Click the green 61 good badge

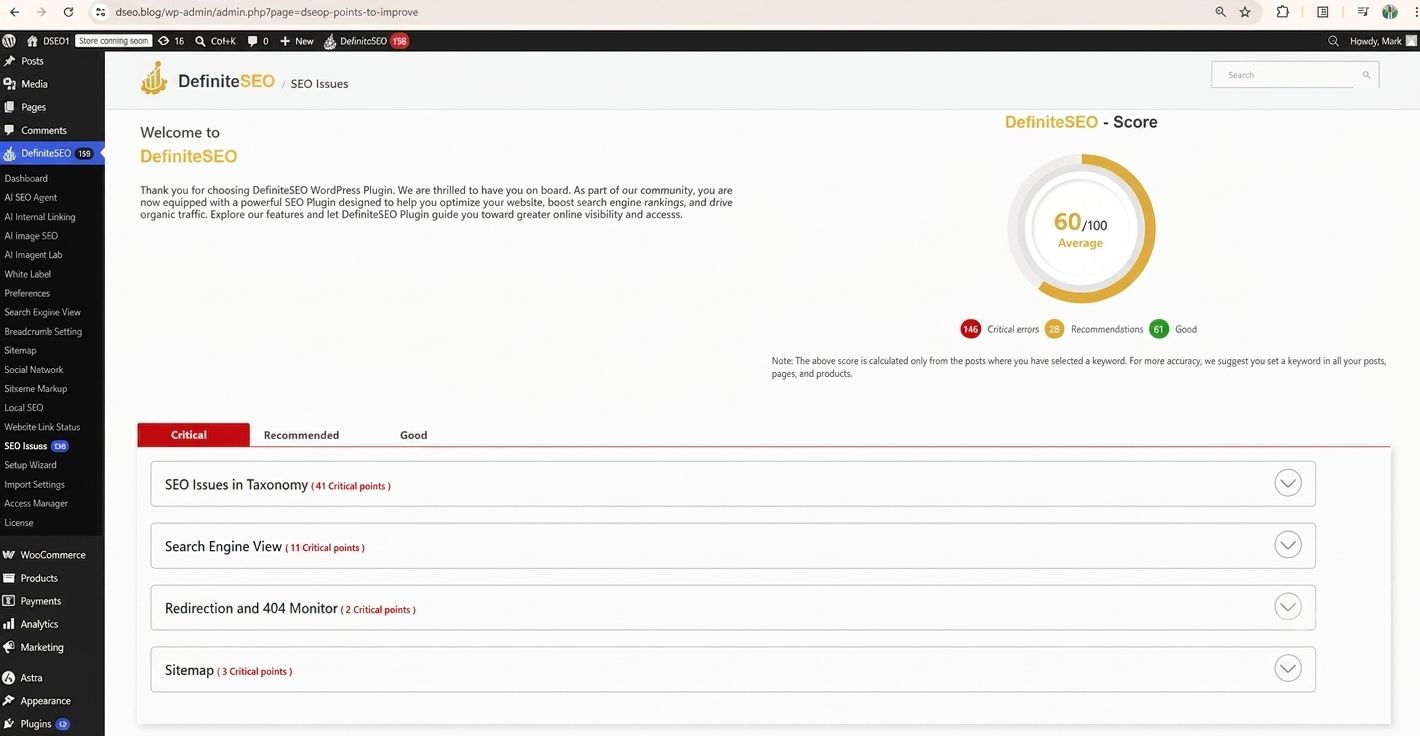click(1159, 329)
